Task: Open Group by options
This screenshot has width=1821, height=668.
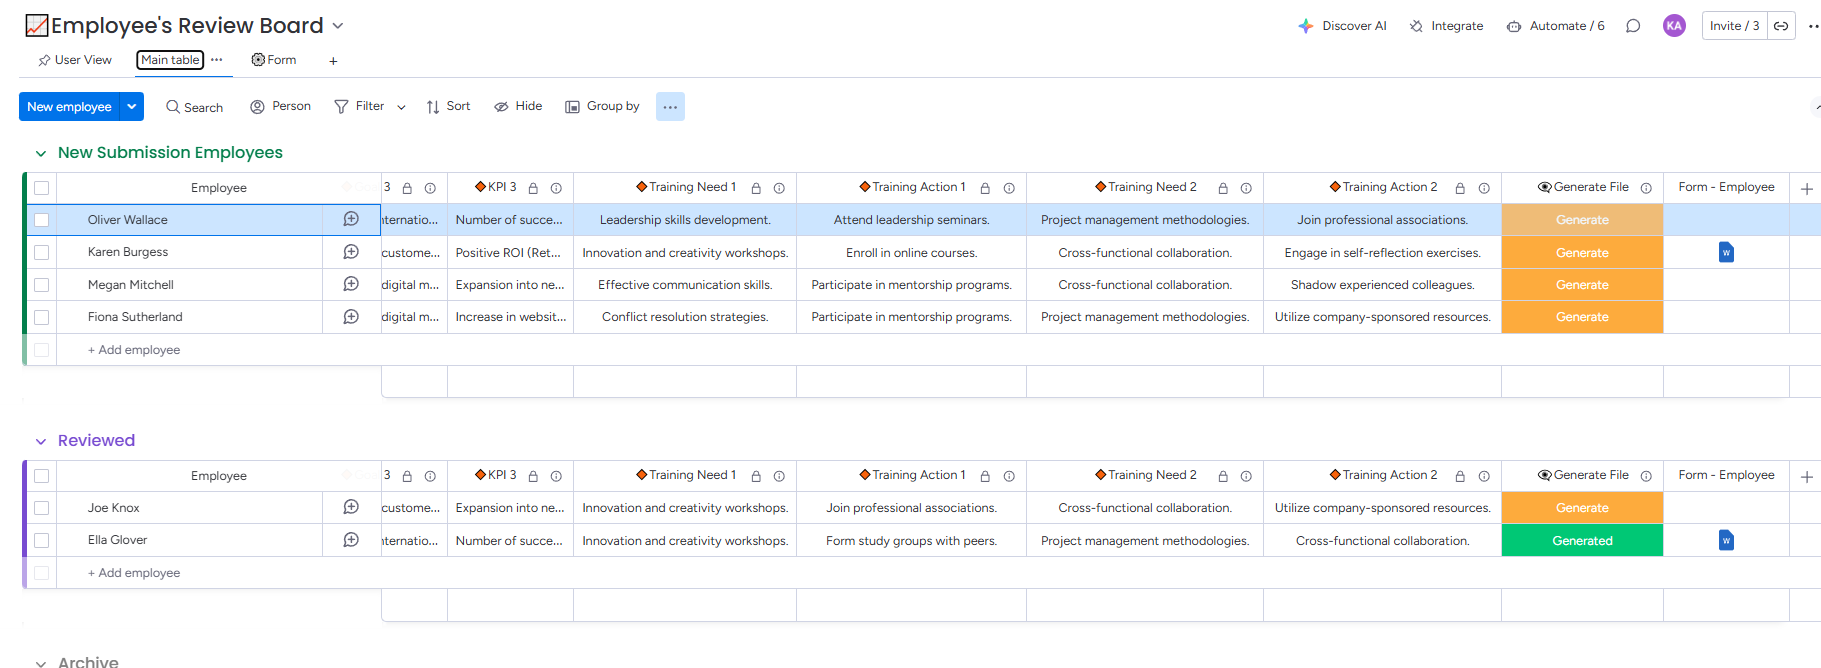Action: coord(602,106)
